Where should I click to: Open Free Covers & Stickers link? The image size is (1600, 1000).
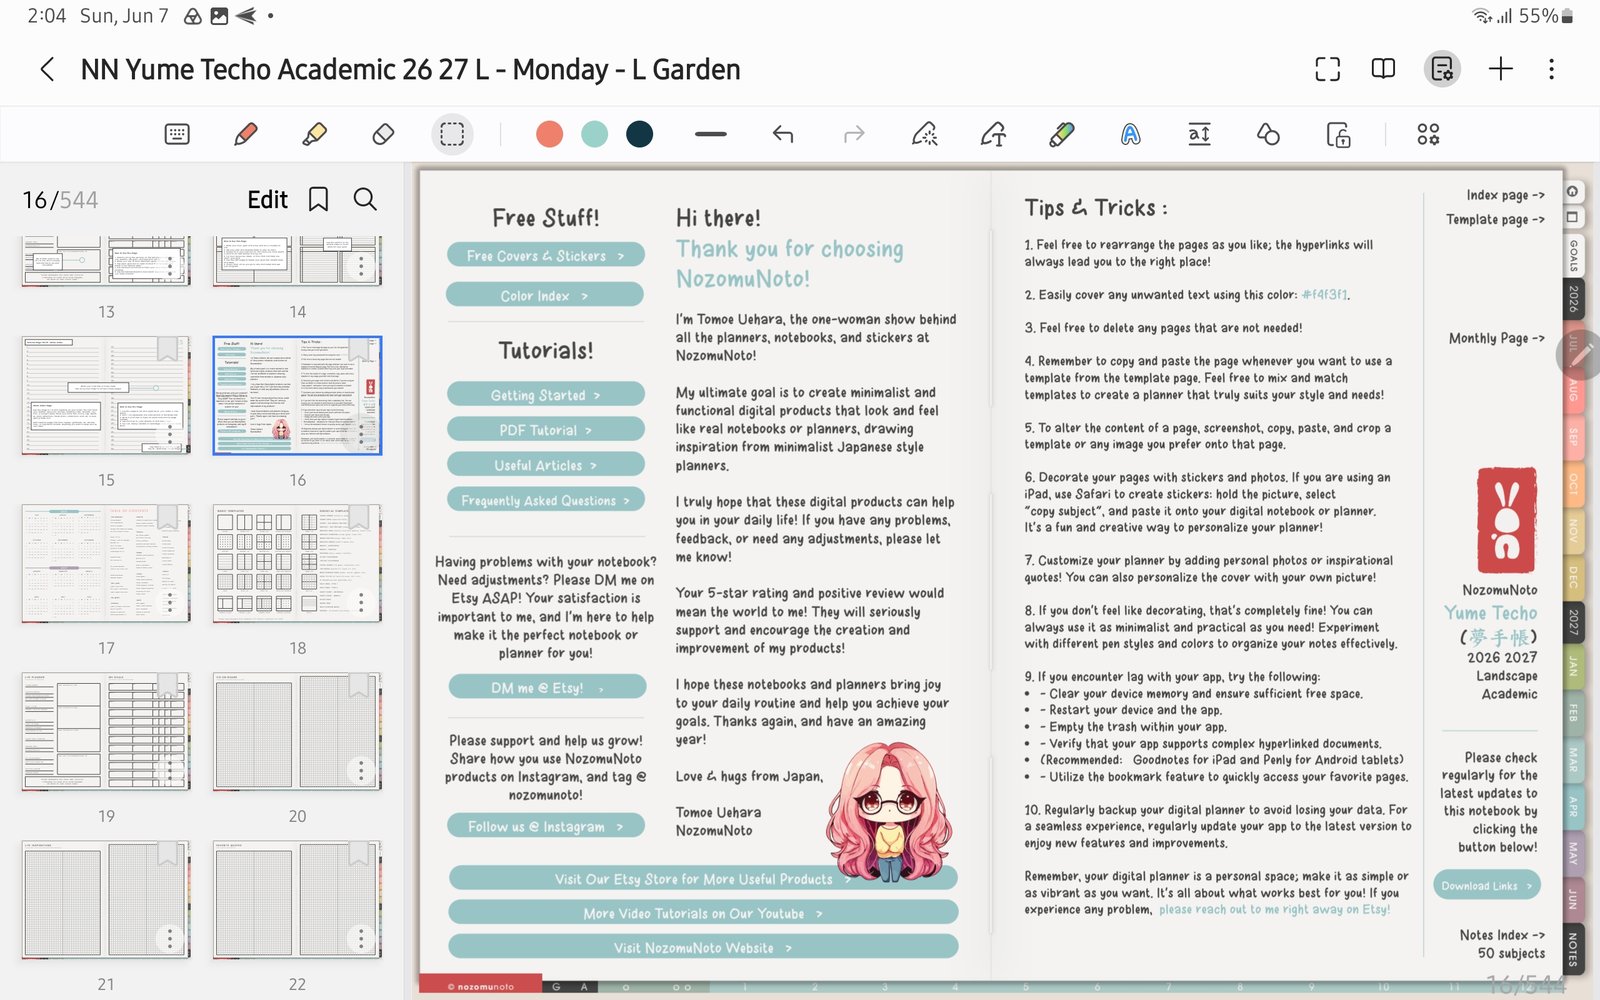pos(545,256)
